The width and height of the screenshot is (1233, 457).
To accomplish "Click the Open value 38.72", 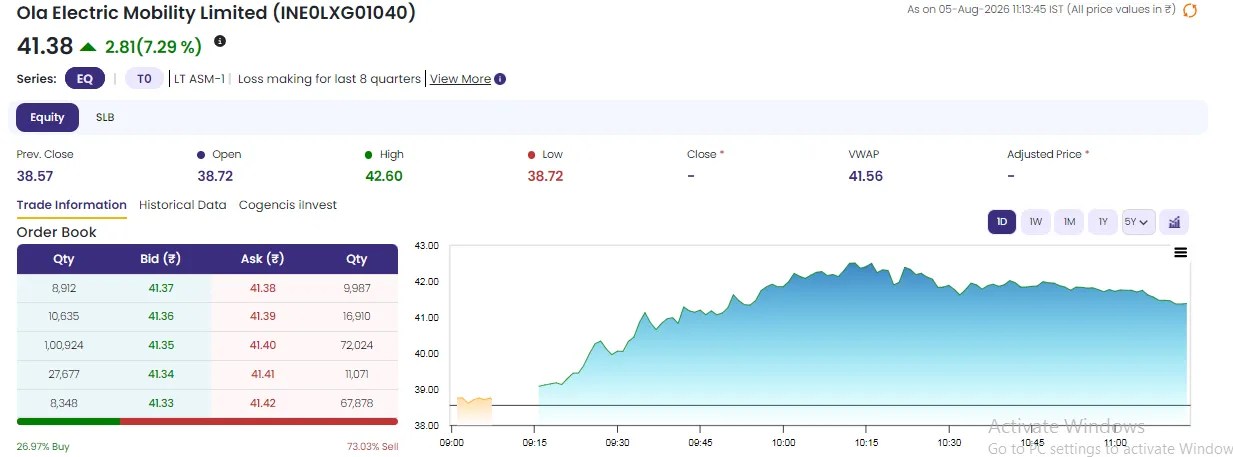I will (x=215, y=176).
